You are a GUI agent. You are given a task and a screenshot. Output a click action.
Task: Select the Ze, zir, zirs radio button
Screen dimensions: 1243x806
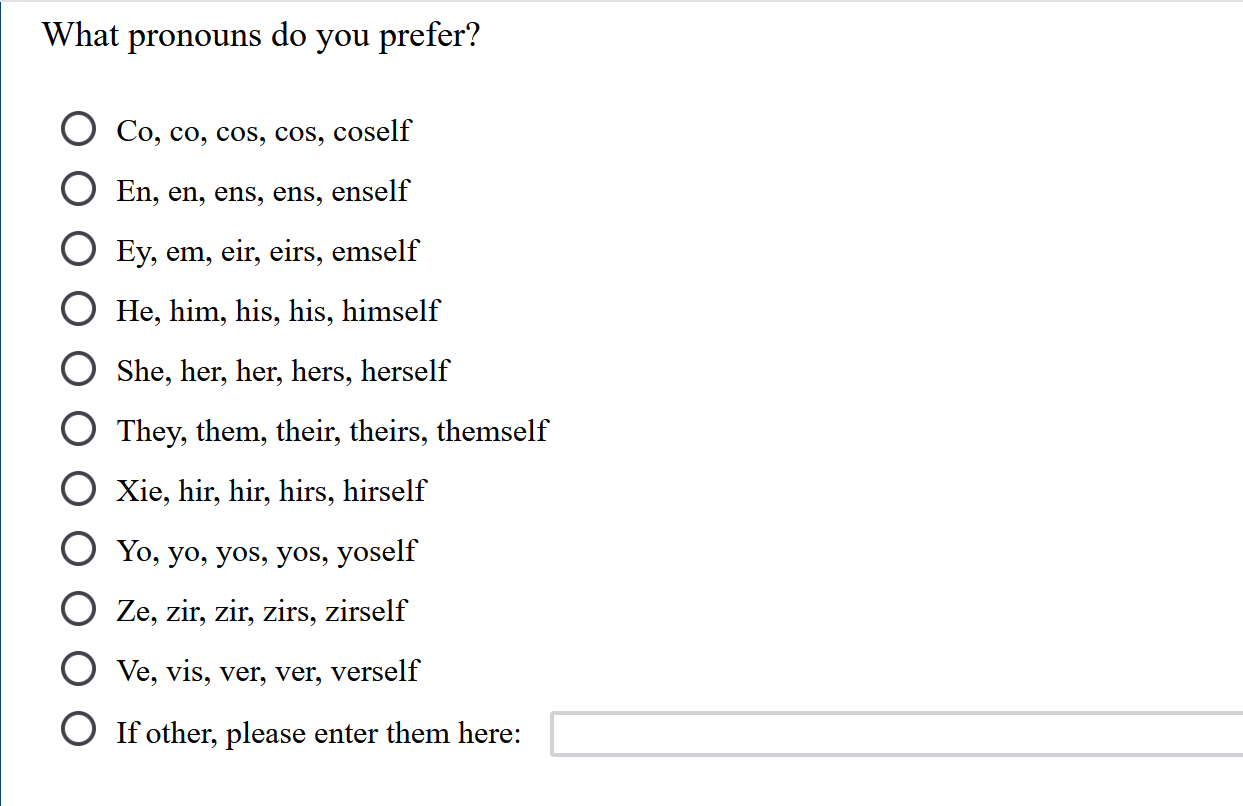[x=78, y=610]
